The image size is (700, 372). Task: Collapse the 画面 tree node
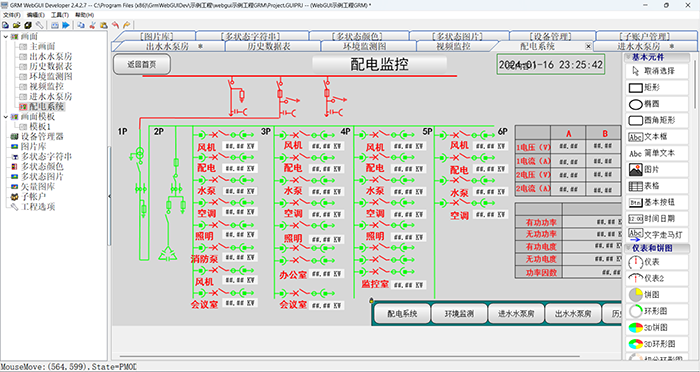click(x=5, y=37)
